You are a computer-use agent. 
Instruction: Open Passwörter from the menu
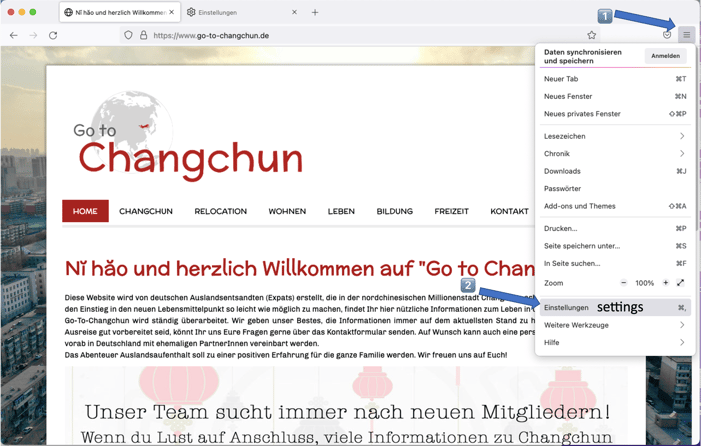click(615, 188)
